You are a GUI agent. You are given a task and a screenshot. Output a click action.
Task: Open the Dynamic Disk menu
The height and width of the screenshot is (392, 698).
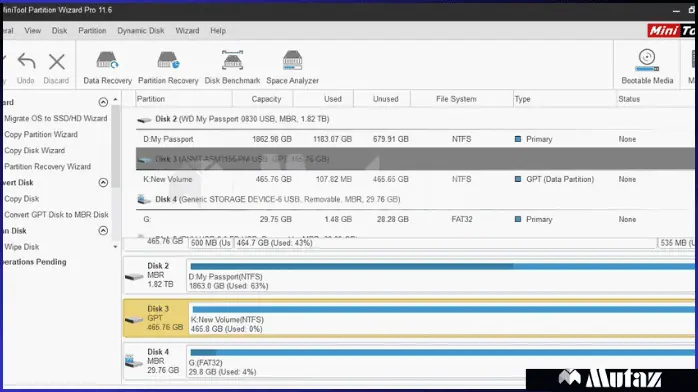coord(141,31)
